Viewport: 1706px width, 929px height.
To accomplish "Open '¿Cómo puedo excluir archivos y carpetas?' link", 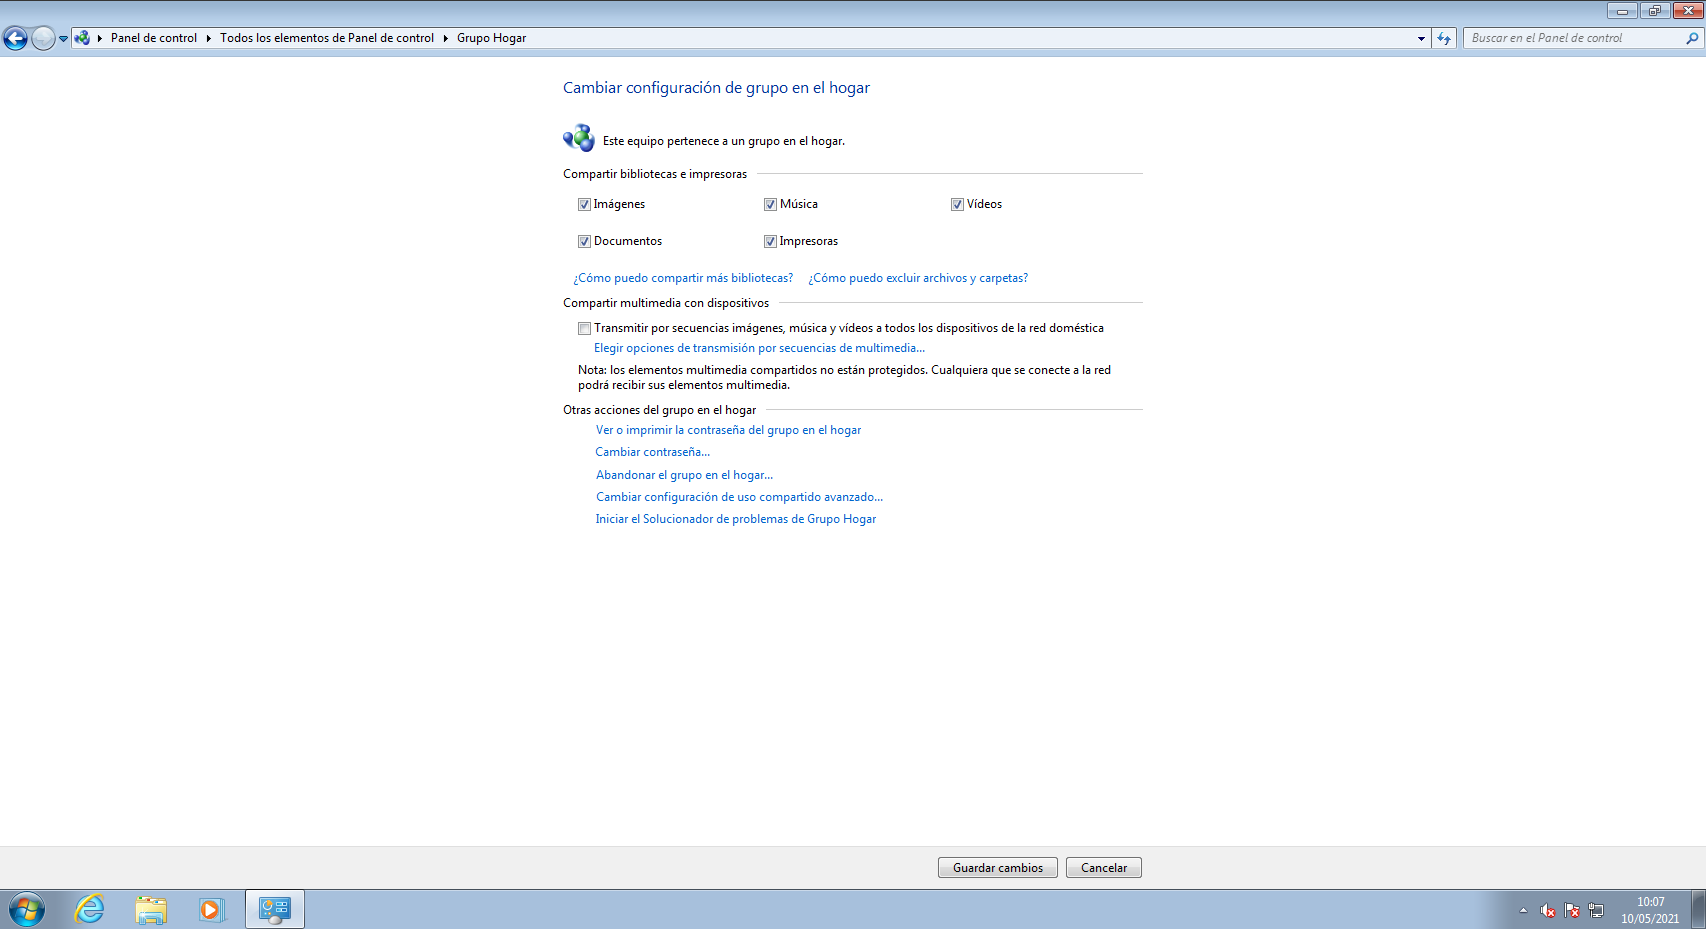I will coord(918,278).
